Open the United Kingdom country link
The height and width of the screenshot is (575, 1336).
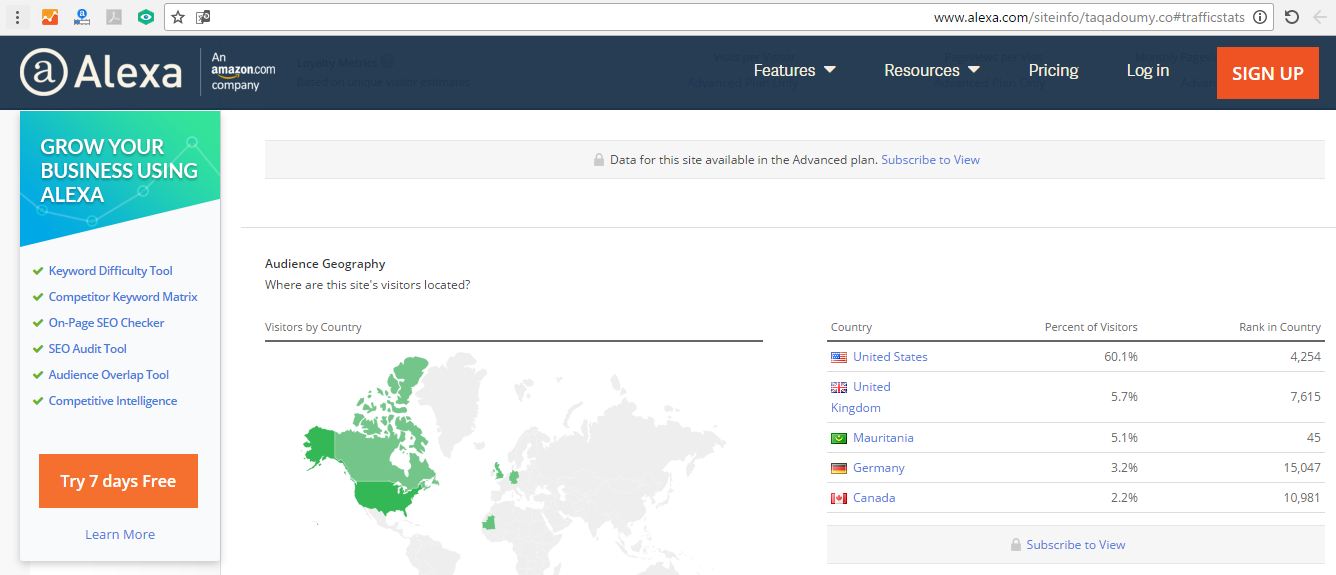pyautogui.click(x=860, y=397)
